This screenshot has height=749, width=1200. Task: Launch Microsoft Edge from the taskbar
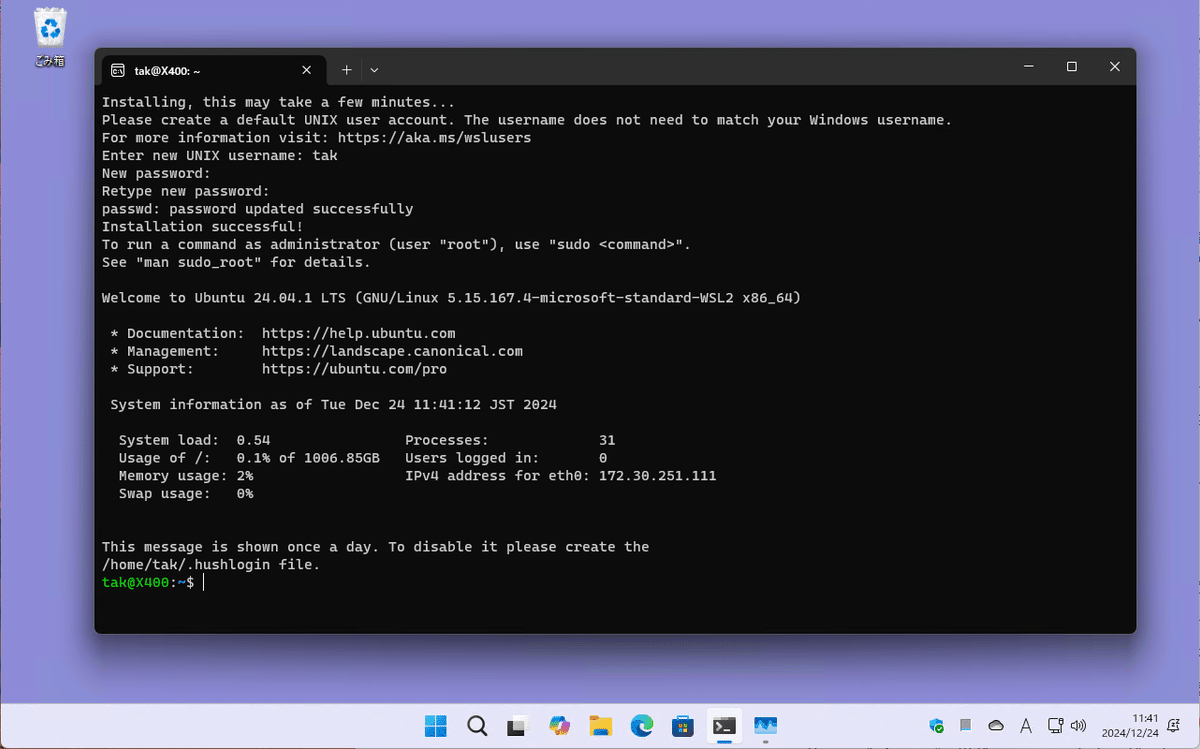[642, 726]
